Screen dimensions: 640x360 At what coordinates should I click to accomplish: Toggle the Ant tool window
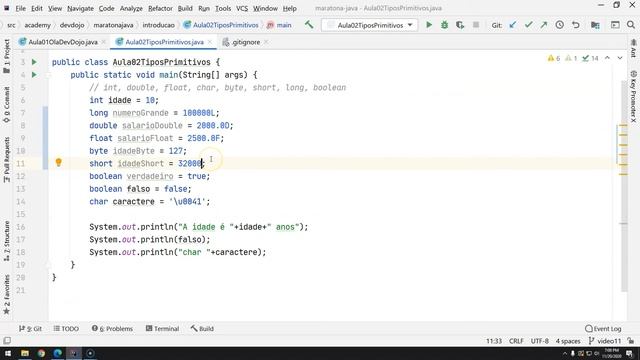coord(633,48)
